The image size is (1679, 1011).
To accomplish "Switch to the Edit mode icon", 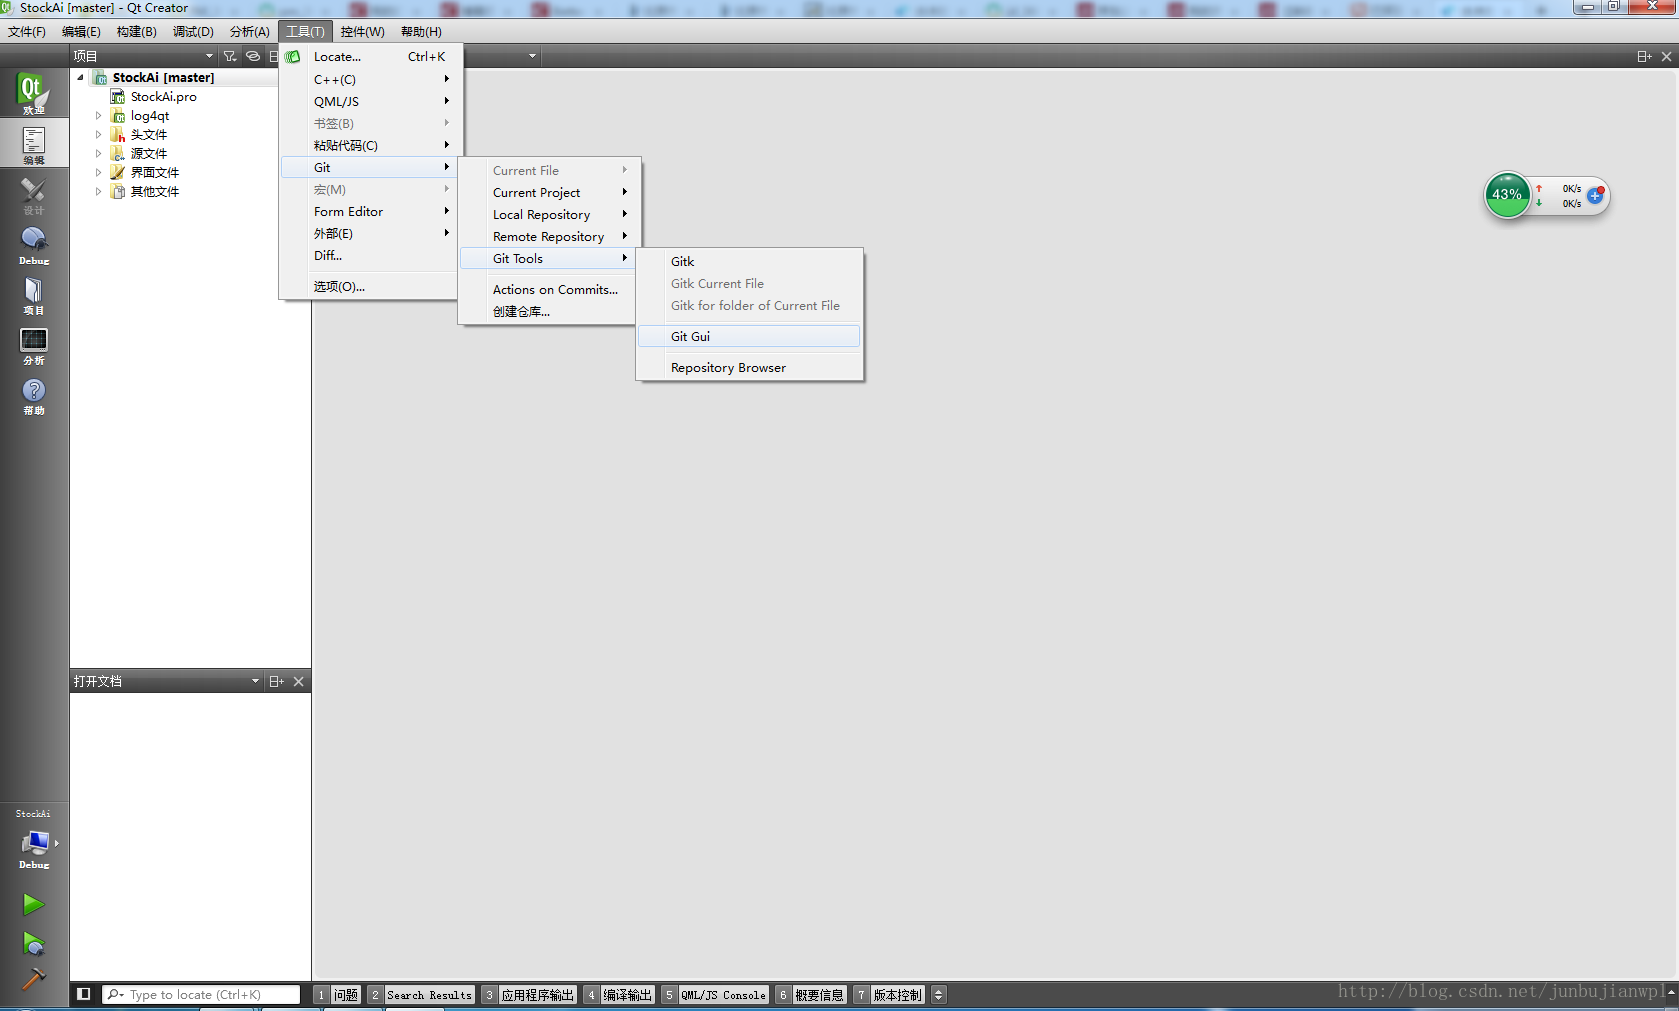I will coord(33,144).
